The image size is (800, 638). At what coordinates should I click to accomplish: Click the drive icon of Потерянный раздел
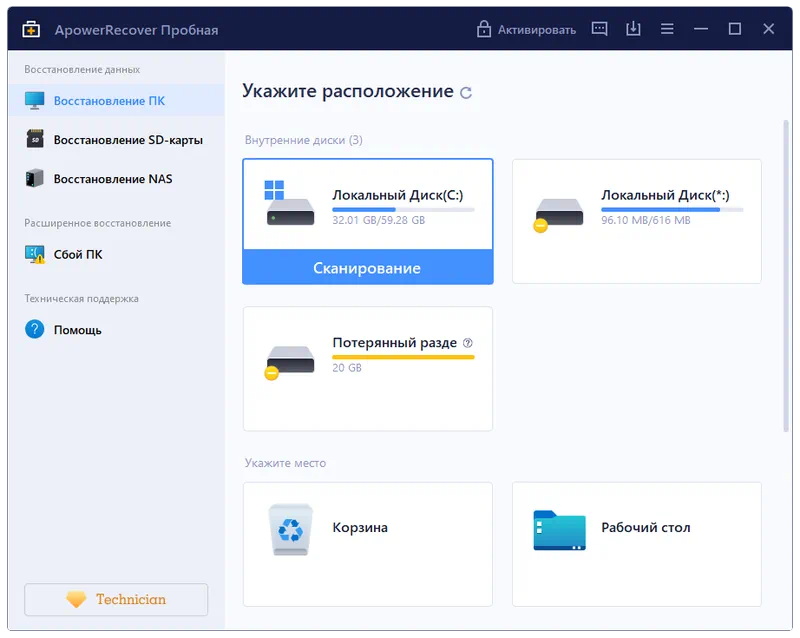point(290,362)
